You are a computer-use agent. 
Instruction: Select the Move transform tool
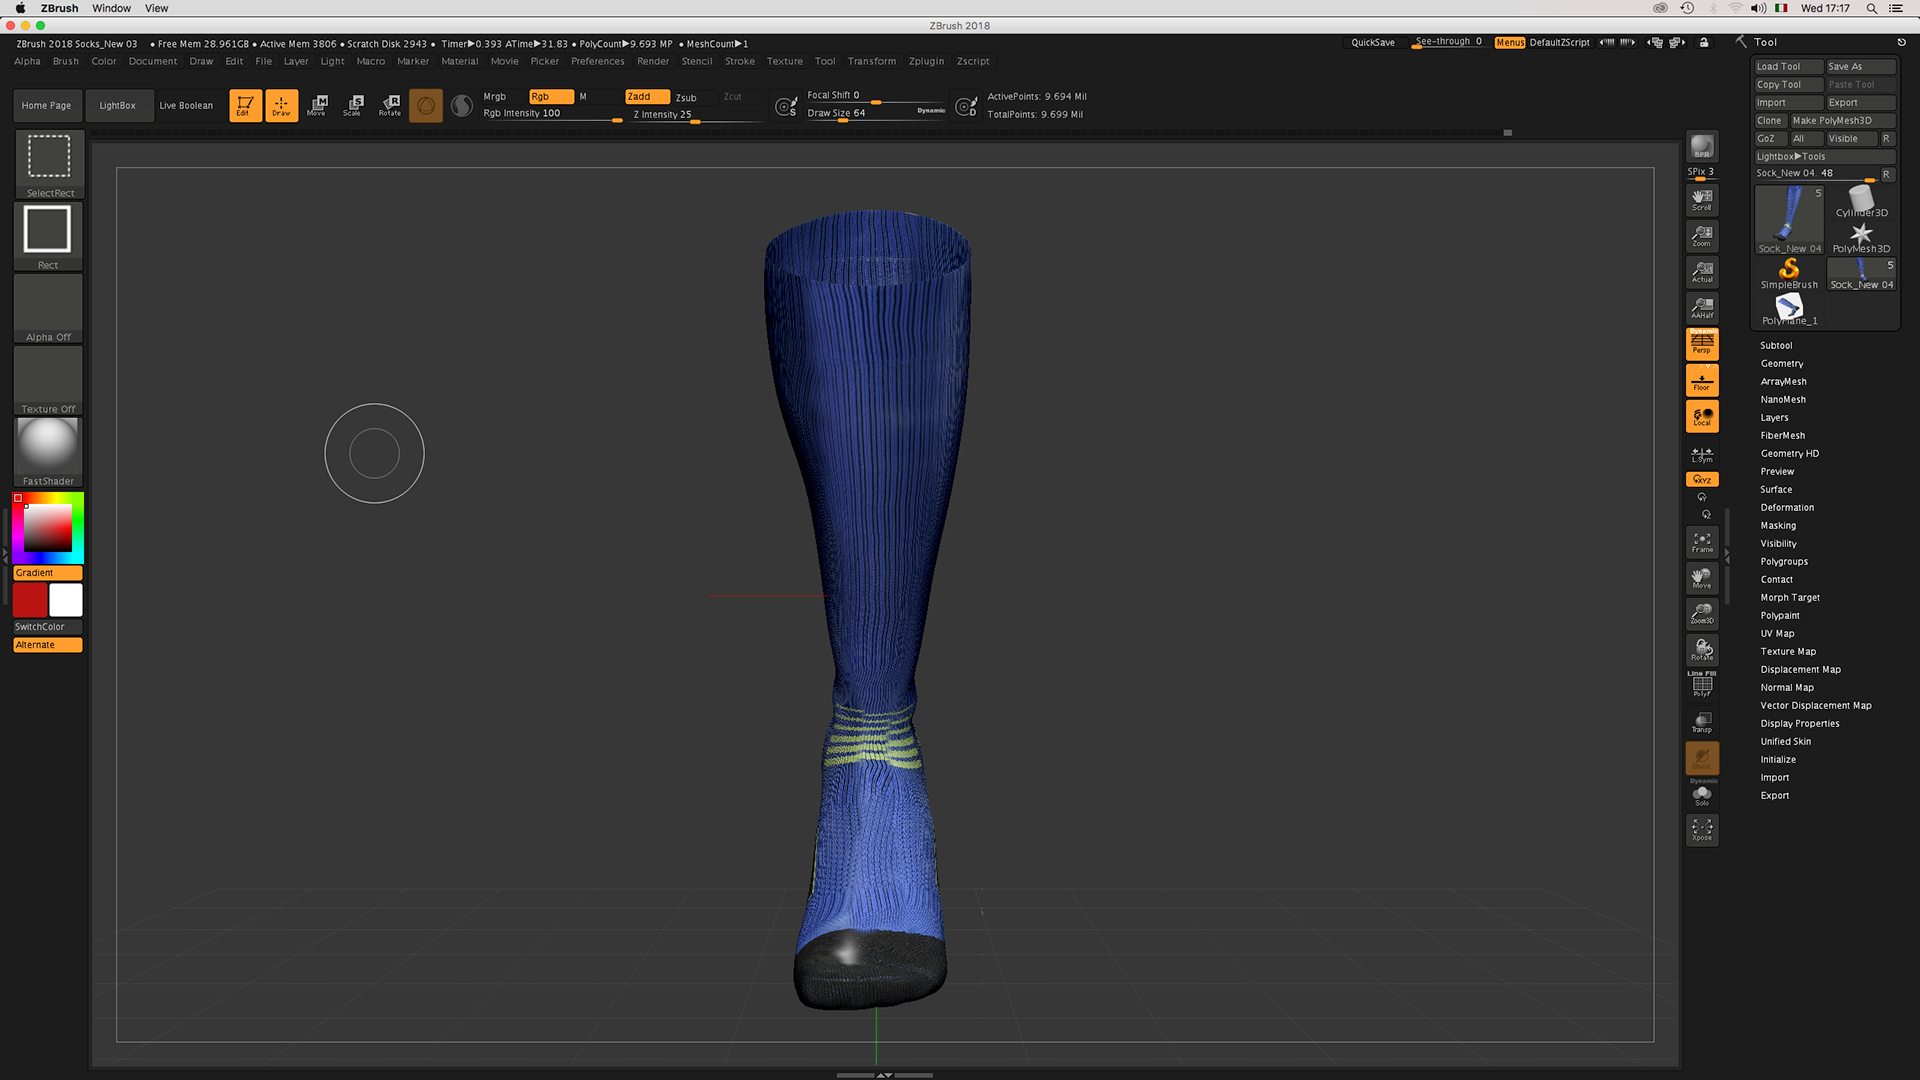coord(318,105)
